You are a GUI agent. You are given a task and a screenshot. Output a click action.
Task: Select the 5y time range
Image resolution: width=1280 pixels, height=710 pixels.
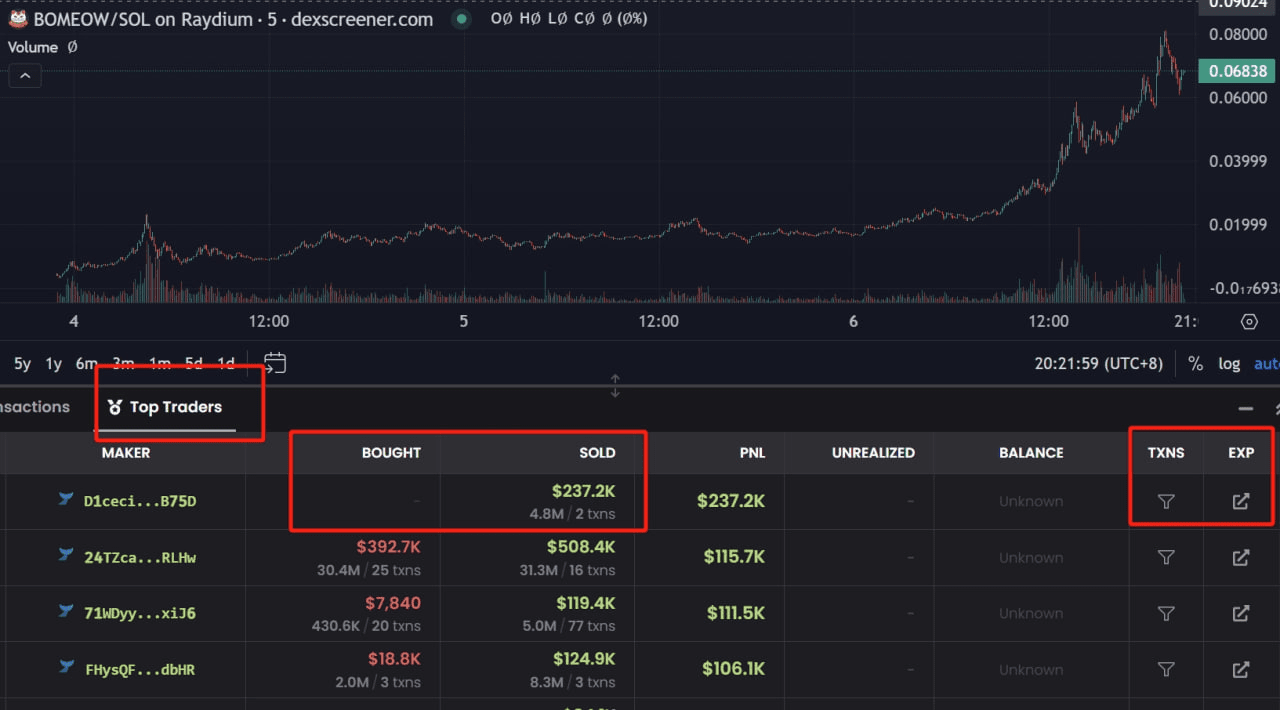click(22, 364)
